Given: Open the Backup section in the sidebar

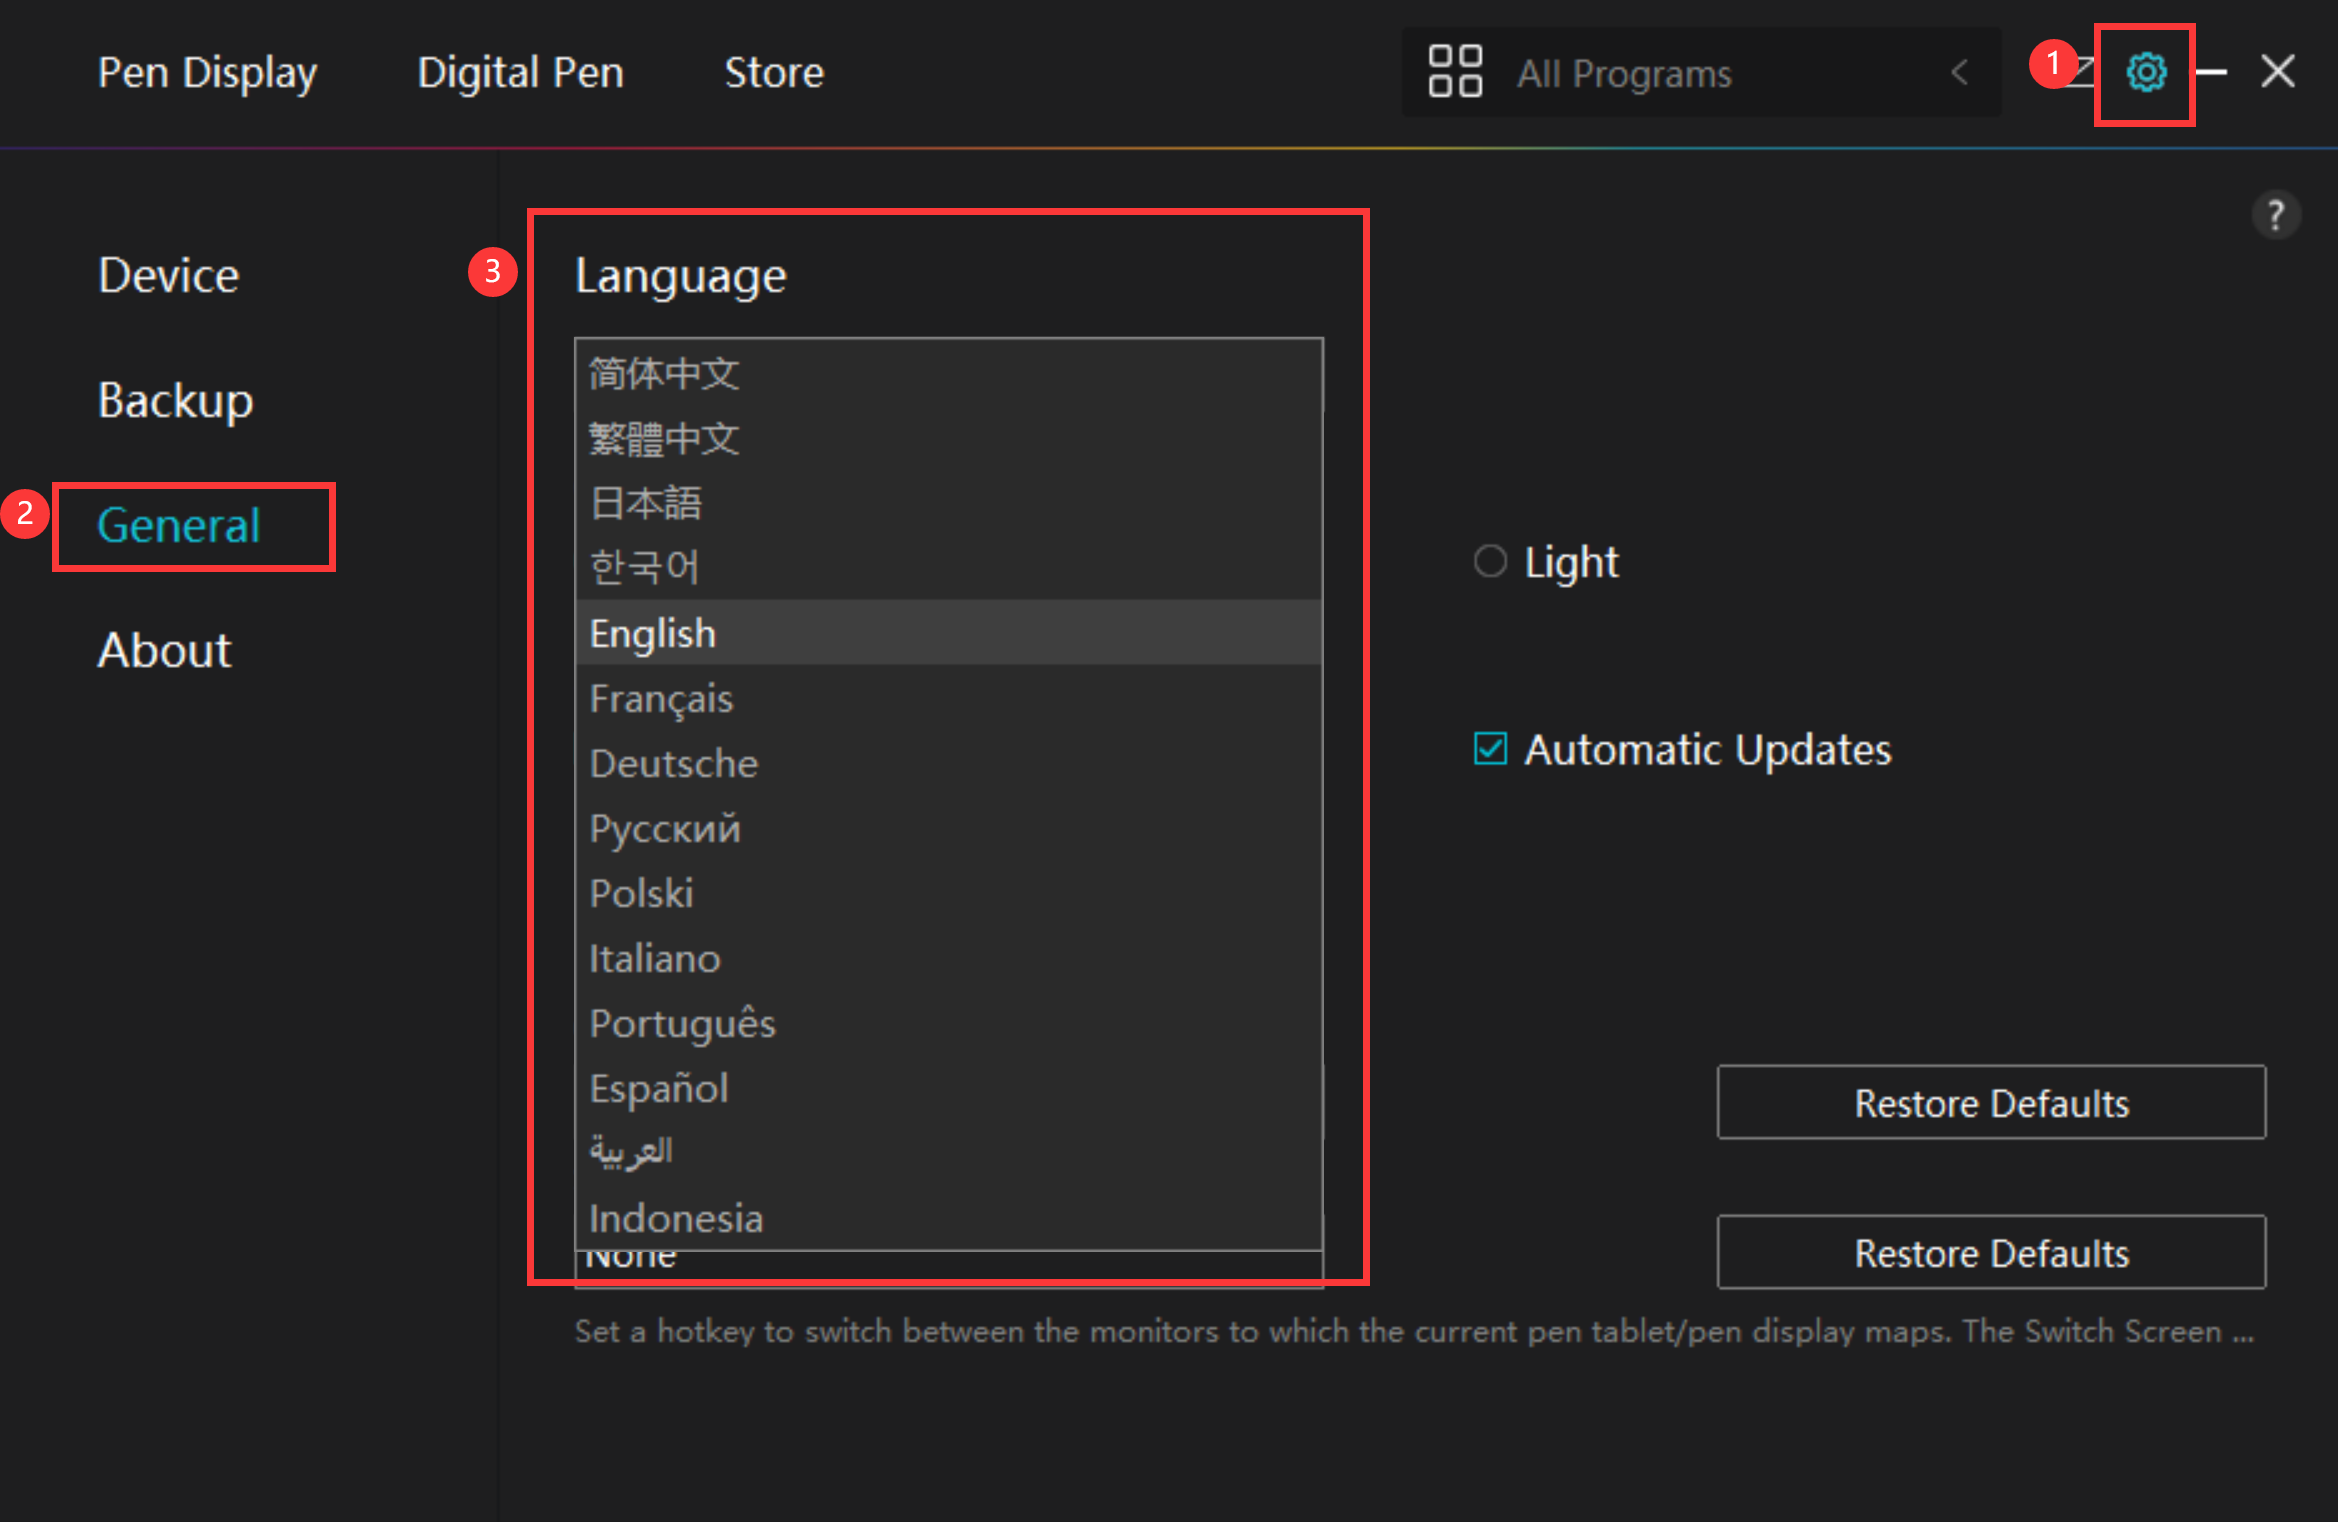Looking at the screenshot, I should 175,400.
